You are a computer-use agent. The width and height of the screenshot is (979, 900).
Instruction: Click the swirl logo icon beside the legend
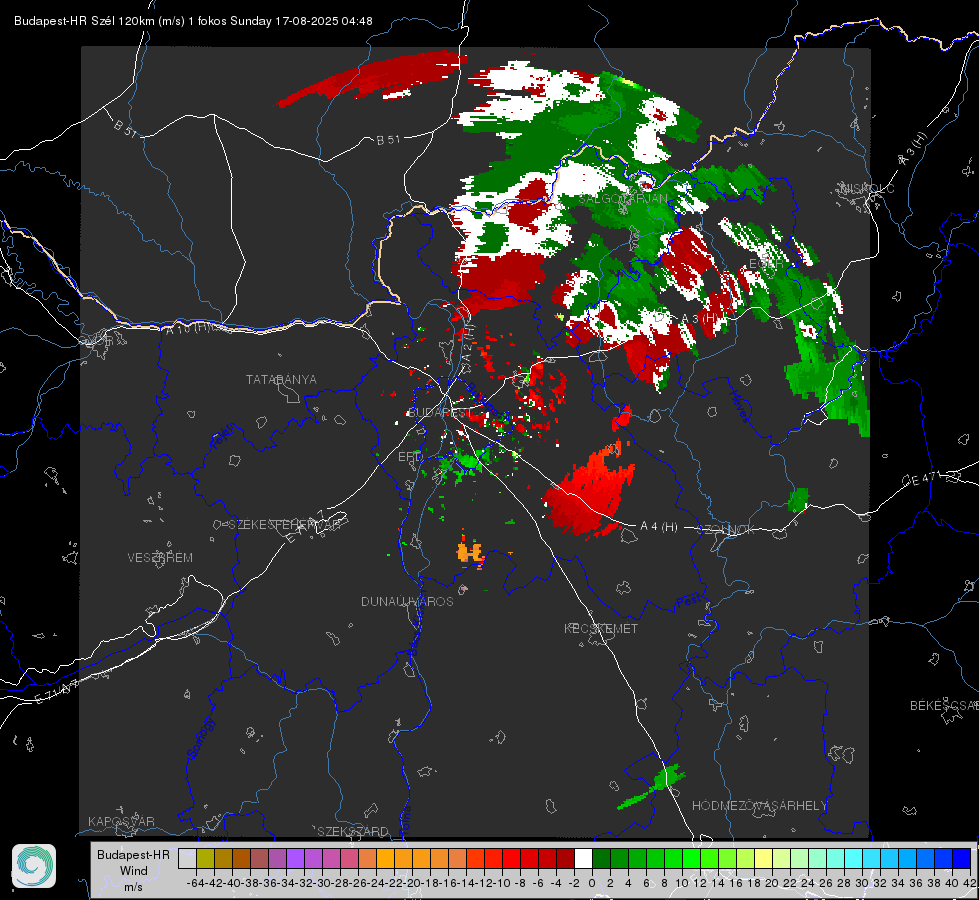coord(34,866)
